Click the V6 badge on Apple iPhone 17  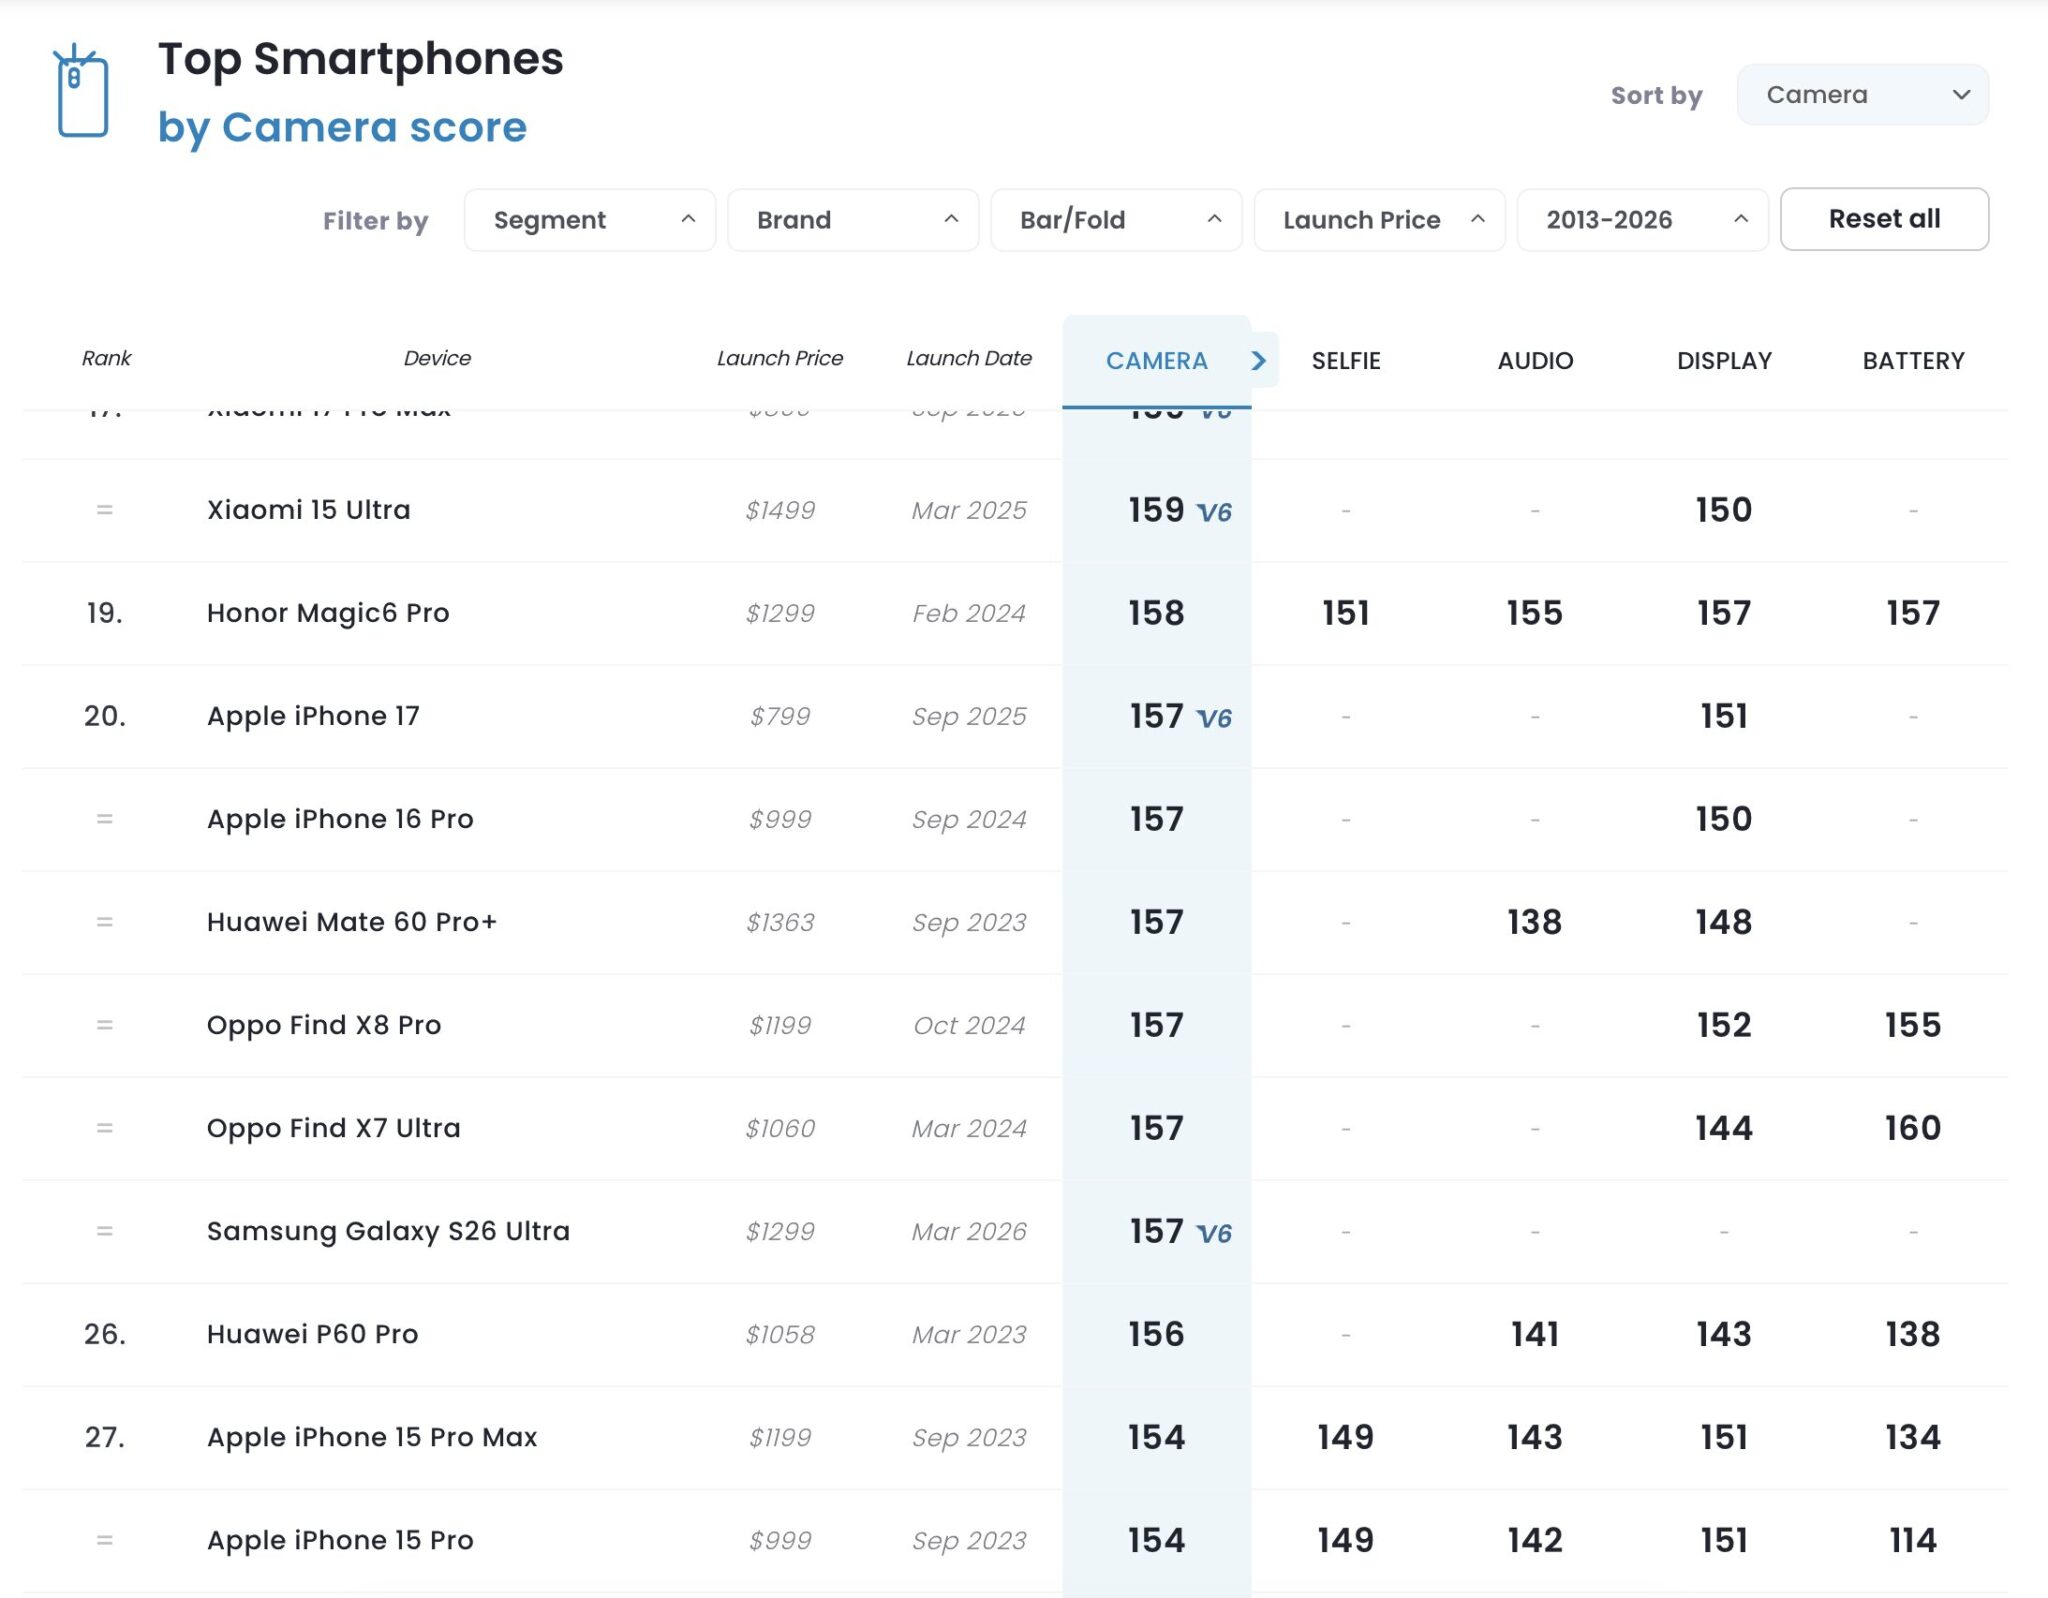click(1214, 719)
